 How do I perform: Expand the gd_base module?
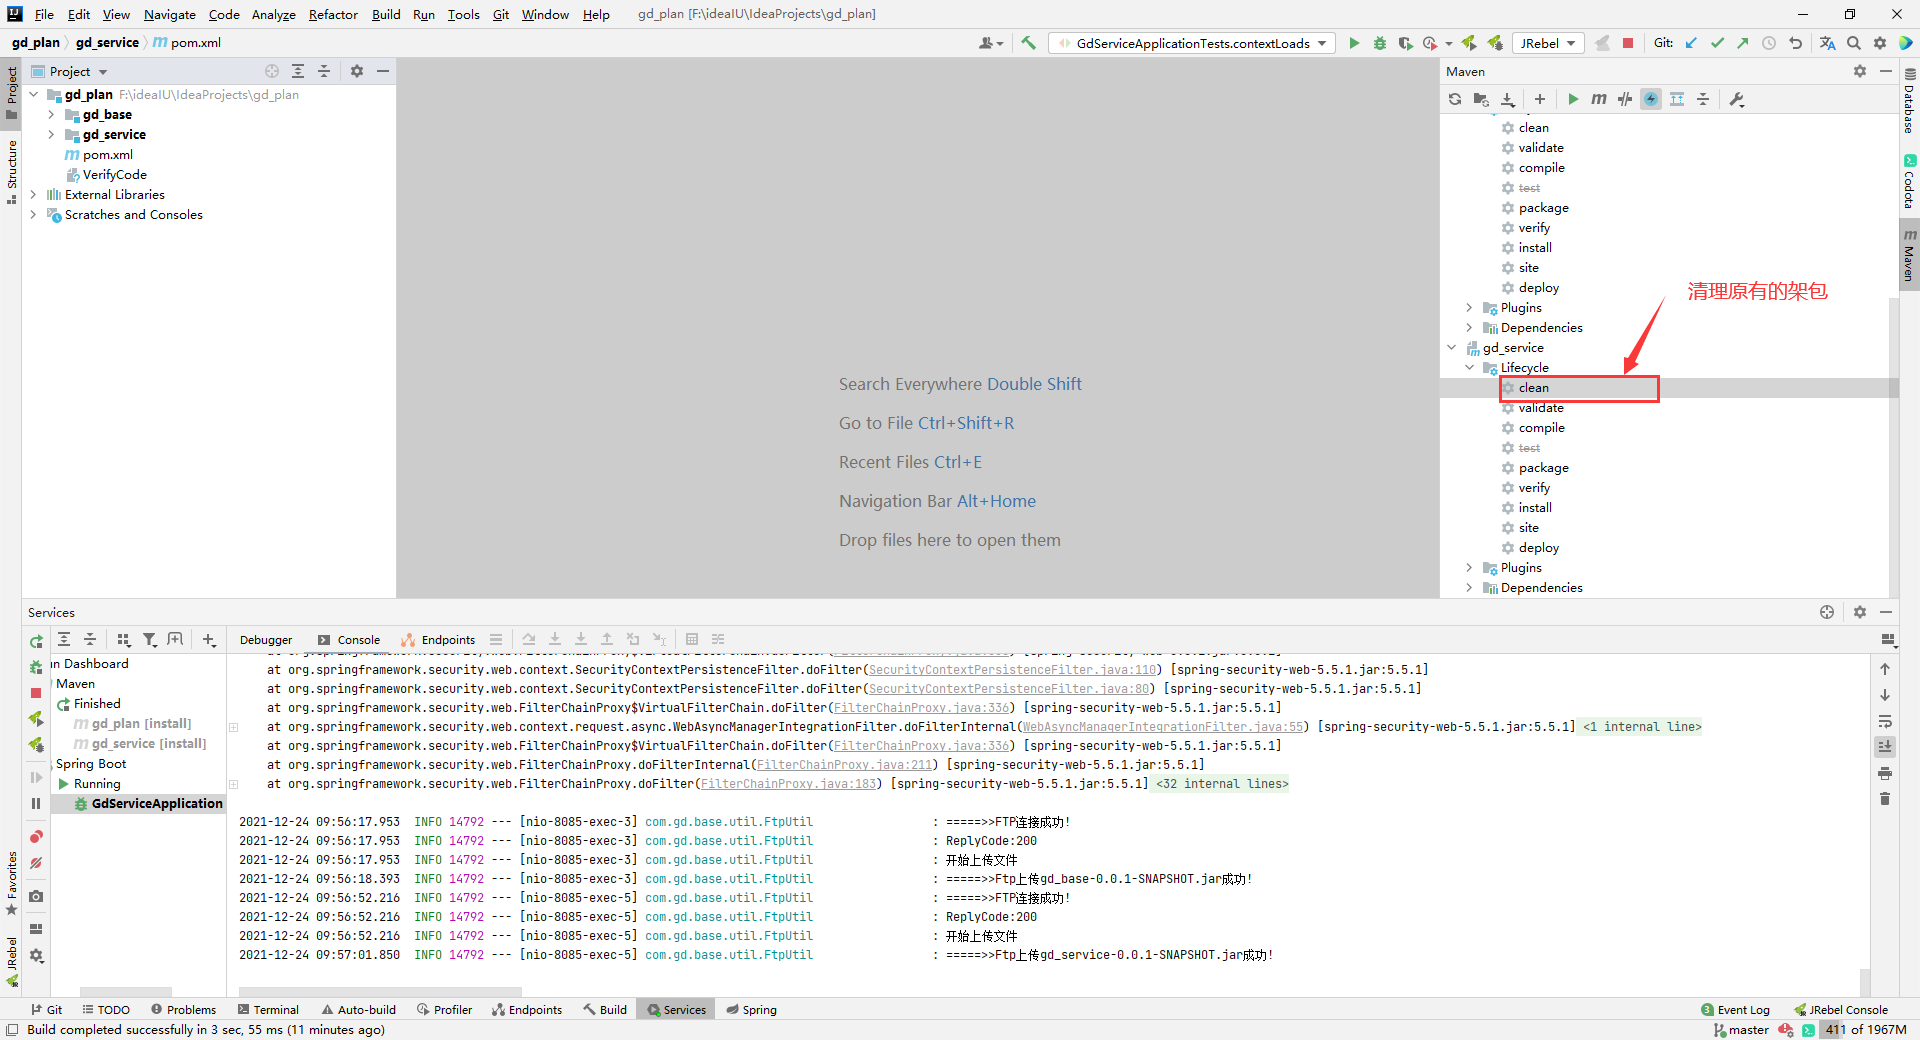pyautogui.click(x=51, y=114)
